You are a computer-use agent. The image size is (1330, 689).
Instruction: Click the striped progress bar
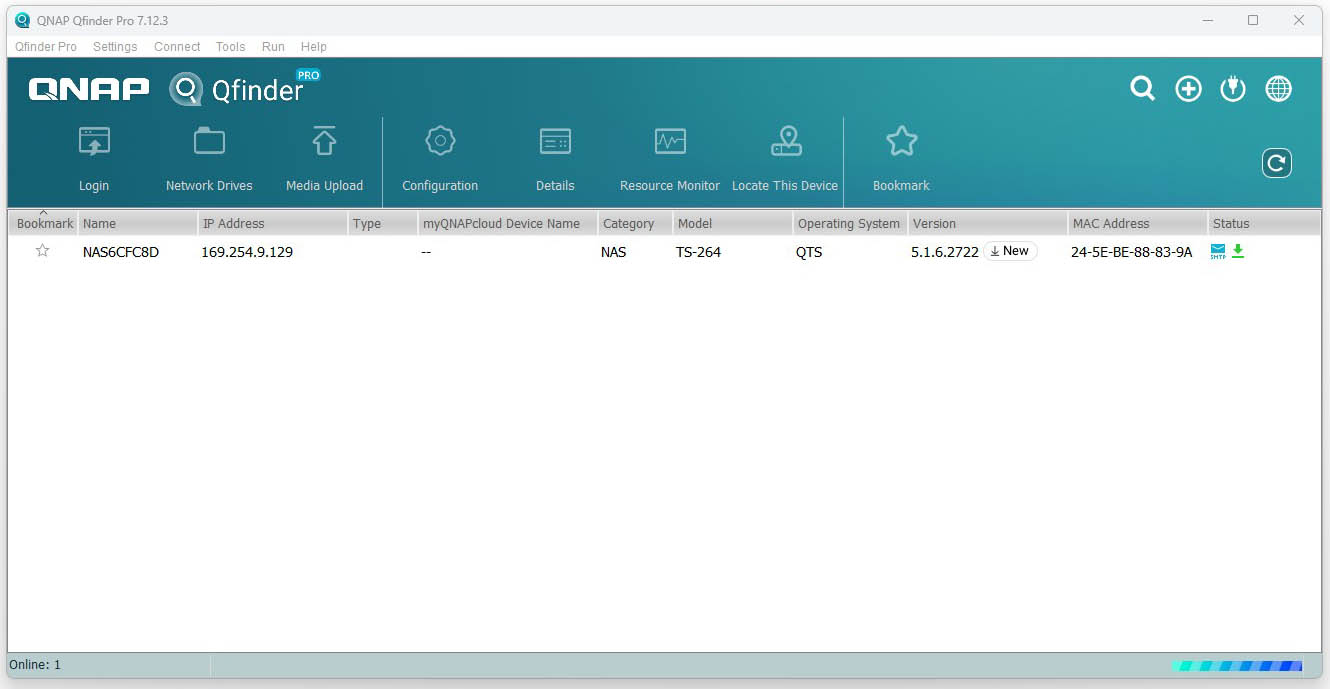click(x=1238, y=665)
